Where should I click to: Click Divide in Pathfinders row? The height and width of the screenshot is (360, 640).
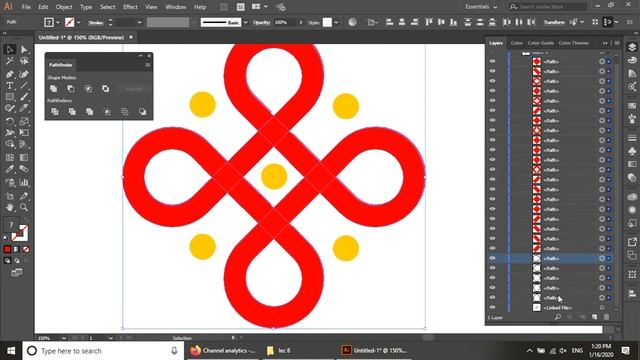55,111
